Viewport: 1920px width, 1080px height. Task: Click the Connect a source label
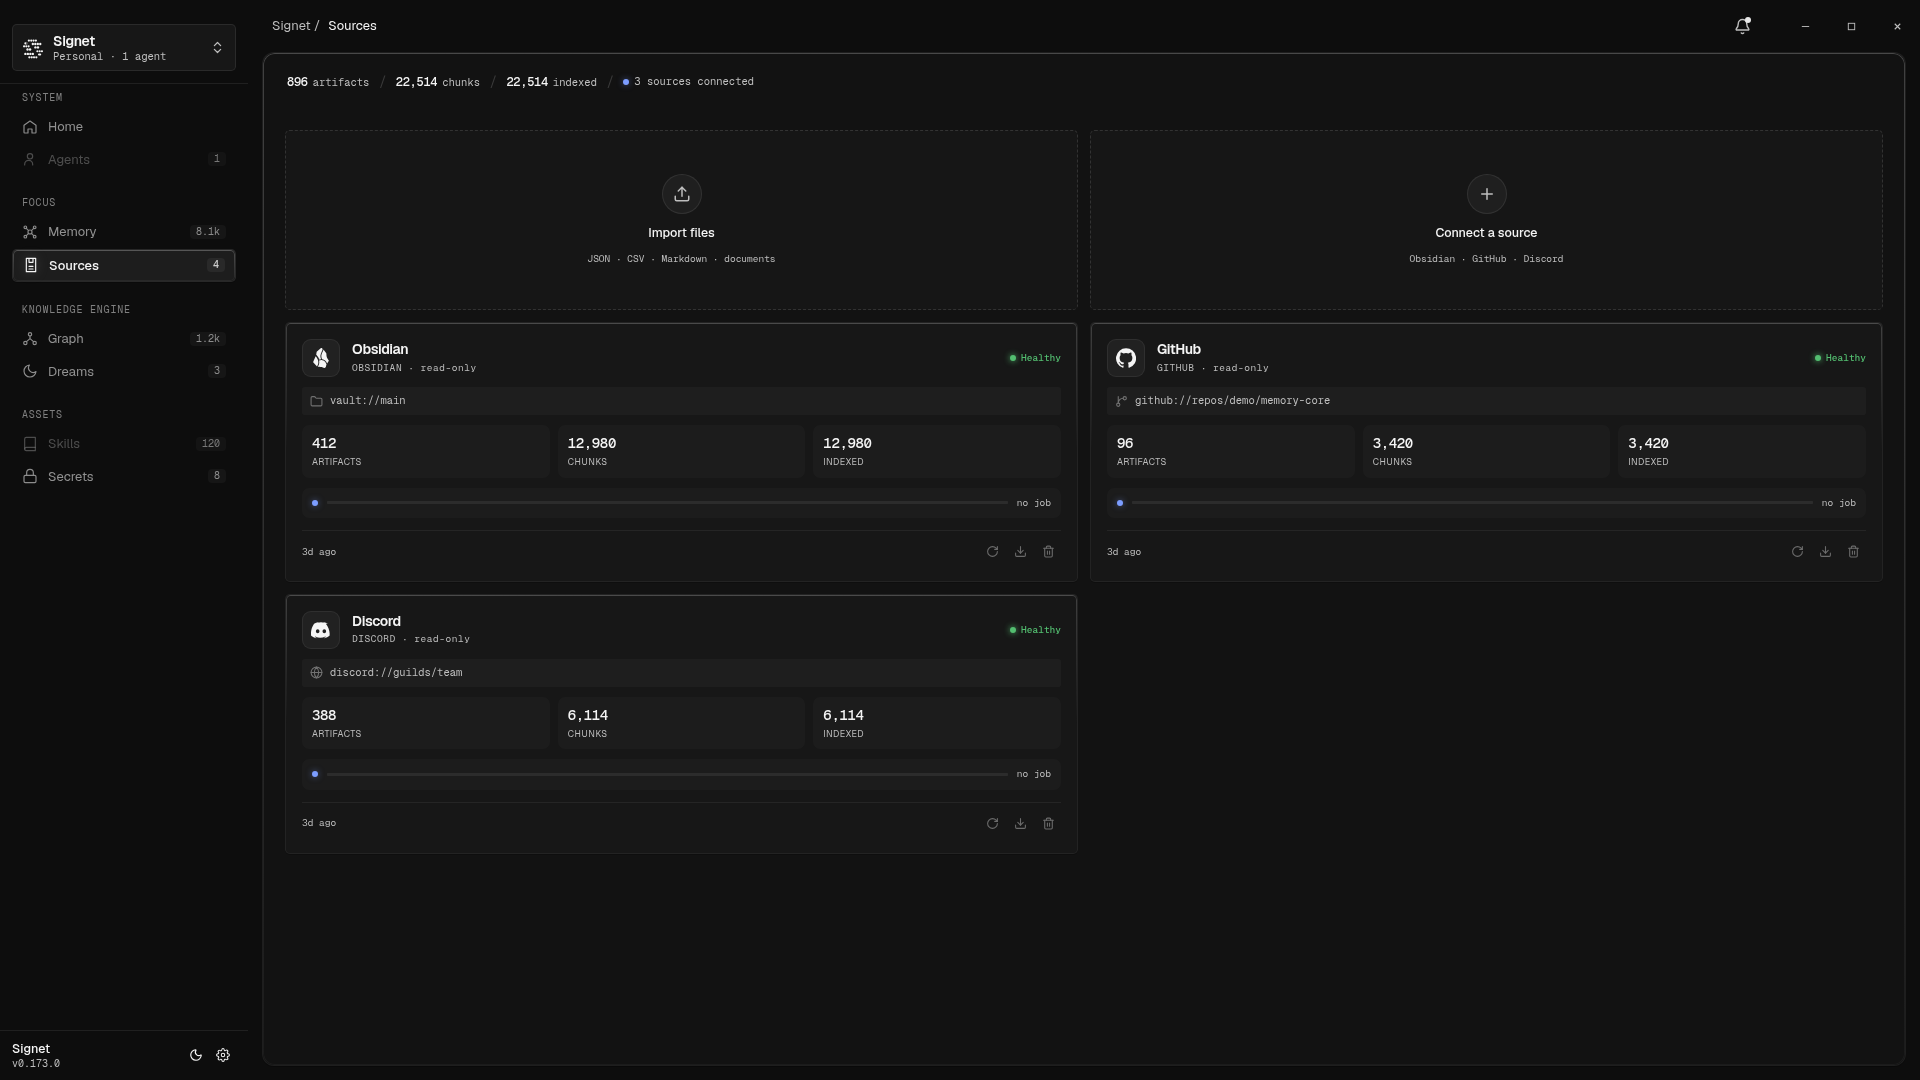click(1486, 233)
